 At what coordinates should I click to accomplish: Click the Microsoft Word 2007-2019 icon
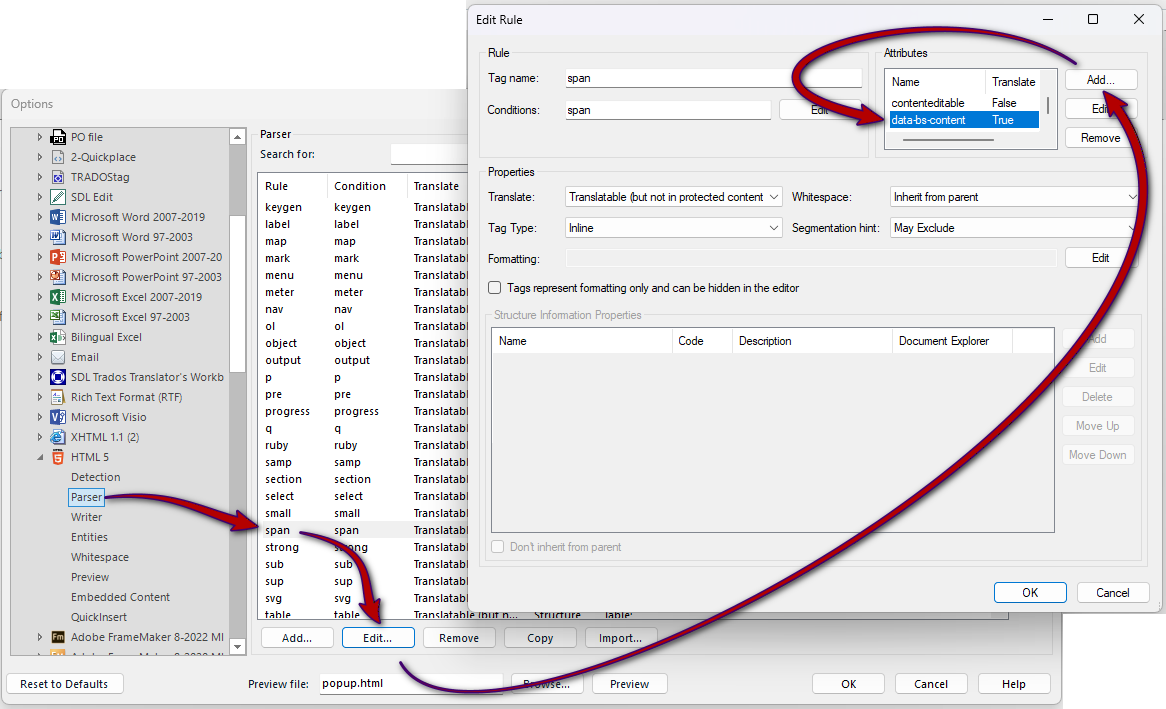coord(57,217)
